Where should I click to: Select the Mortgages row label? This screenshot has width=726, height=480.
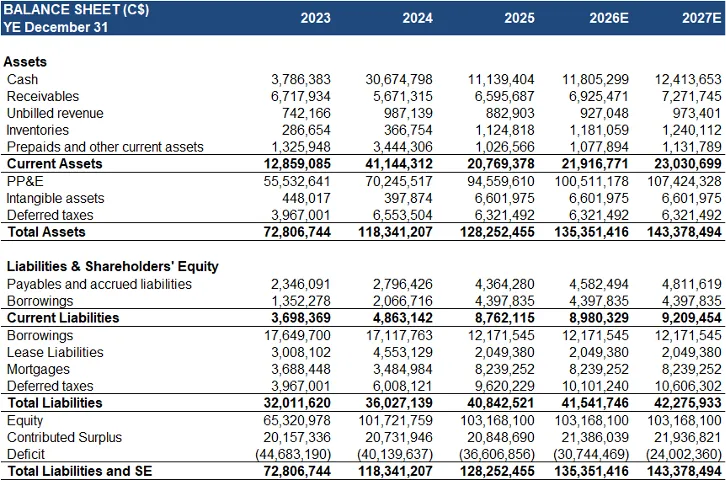pyautogui.click(x=37, y=369)
